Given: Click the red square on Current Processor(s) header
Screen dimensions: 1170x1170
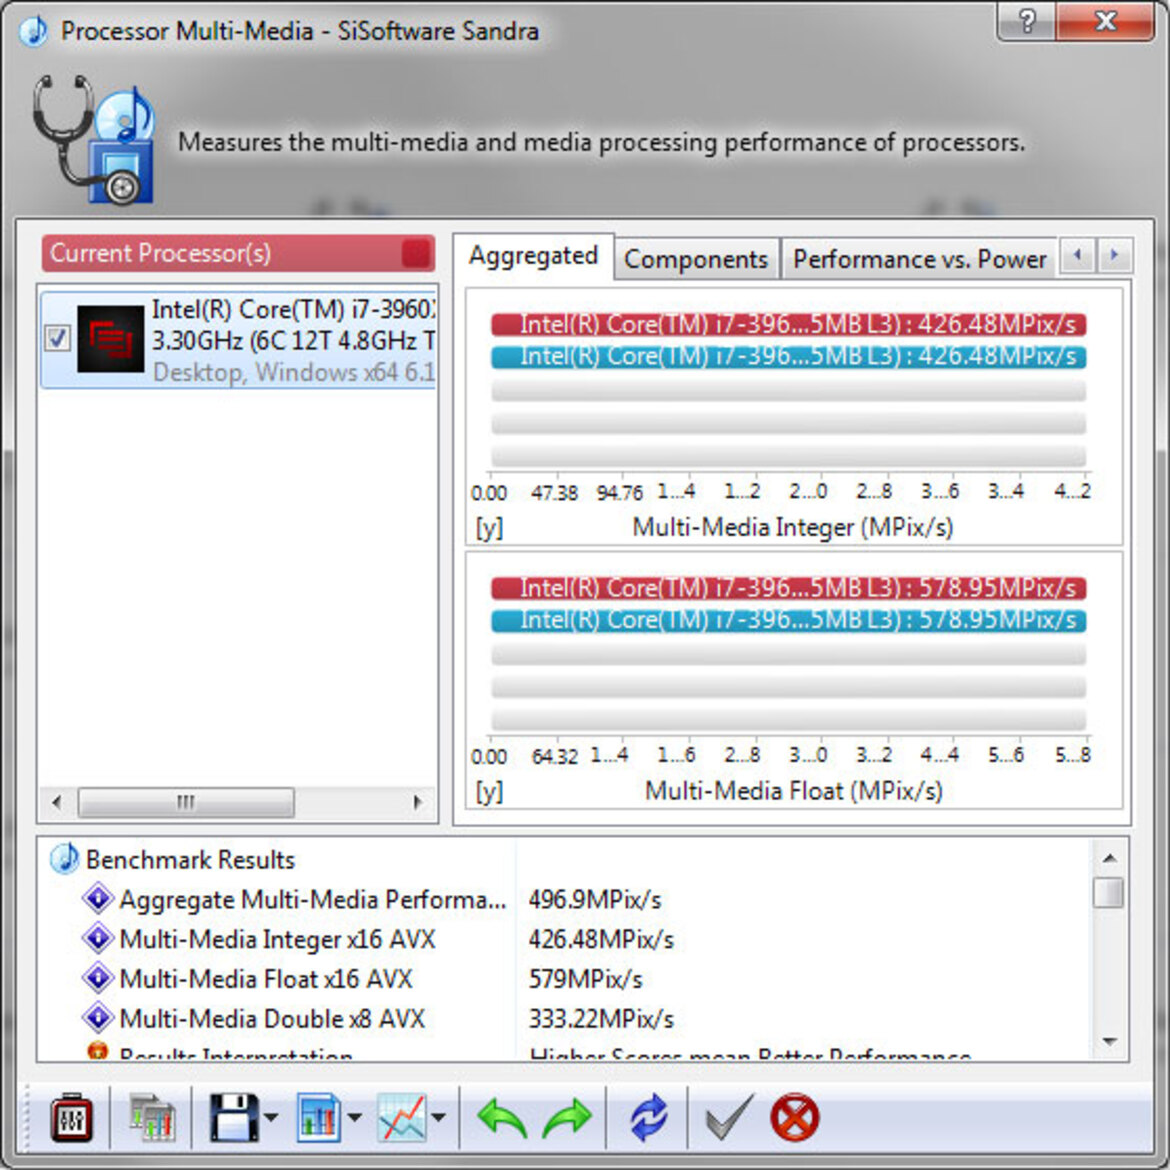Looking at the screenshot, I should (x=416, y=254).
